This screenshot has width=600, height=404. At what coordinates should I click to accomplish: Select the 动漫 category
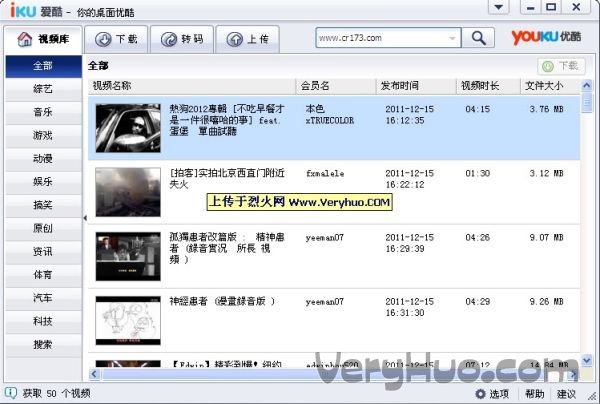43,159
